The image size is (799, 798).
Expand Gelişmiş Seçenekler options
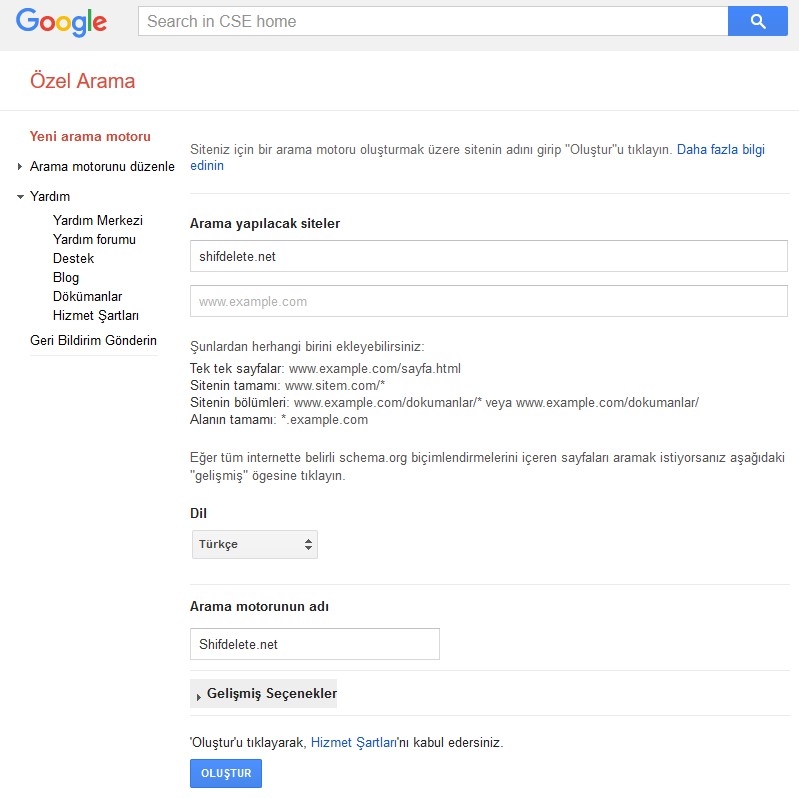[x=263, y=694]
